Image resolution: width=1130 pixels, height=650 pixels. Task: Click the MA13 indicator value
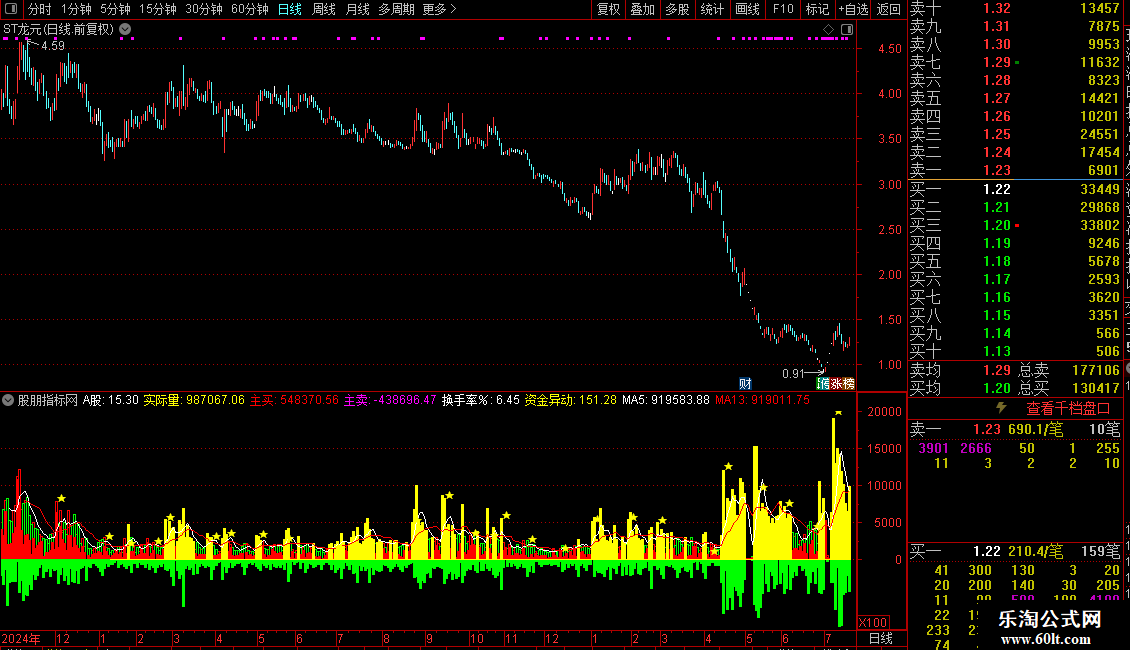[x=762, y=400]
